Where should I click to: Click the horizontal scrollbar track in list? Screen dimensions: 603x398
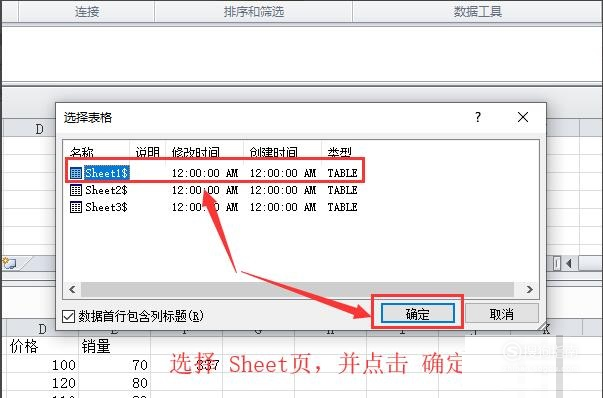(297, 289)
